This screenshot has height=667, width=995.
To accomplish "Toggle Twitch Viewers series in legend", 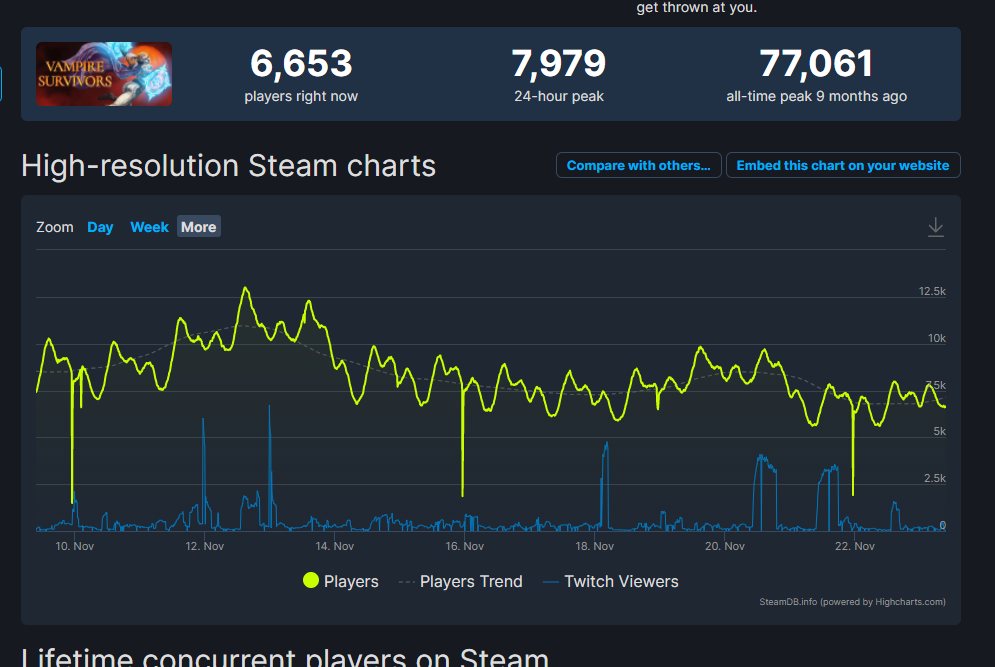I will point(611,581).
